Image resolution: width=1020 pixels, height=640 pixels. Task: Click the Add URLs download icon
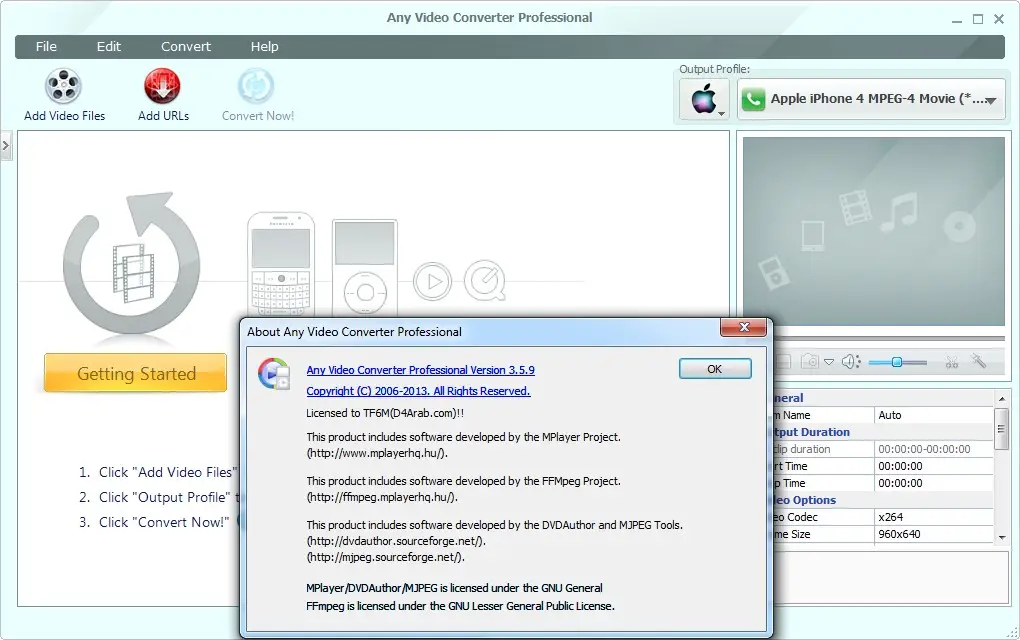pyautogui.click(x=162, y=86)
